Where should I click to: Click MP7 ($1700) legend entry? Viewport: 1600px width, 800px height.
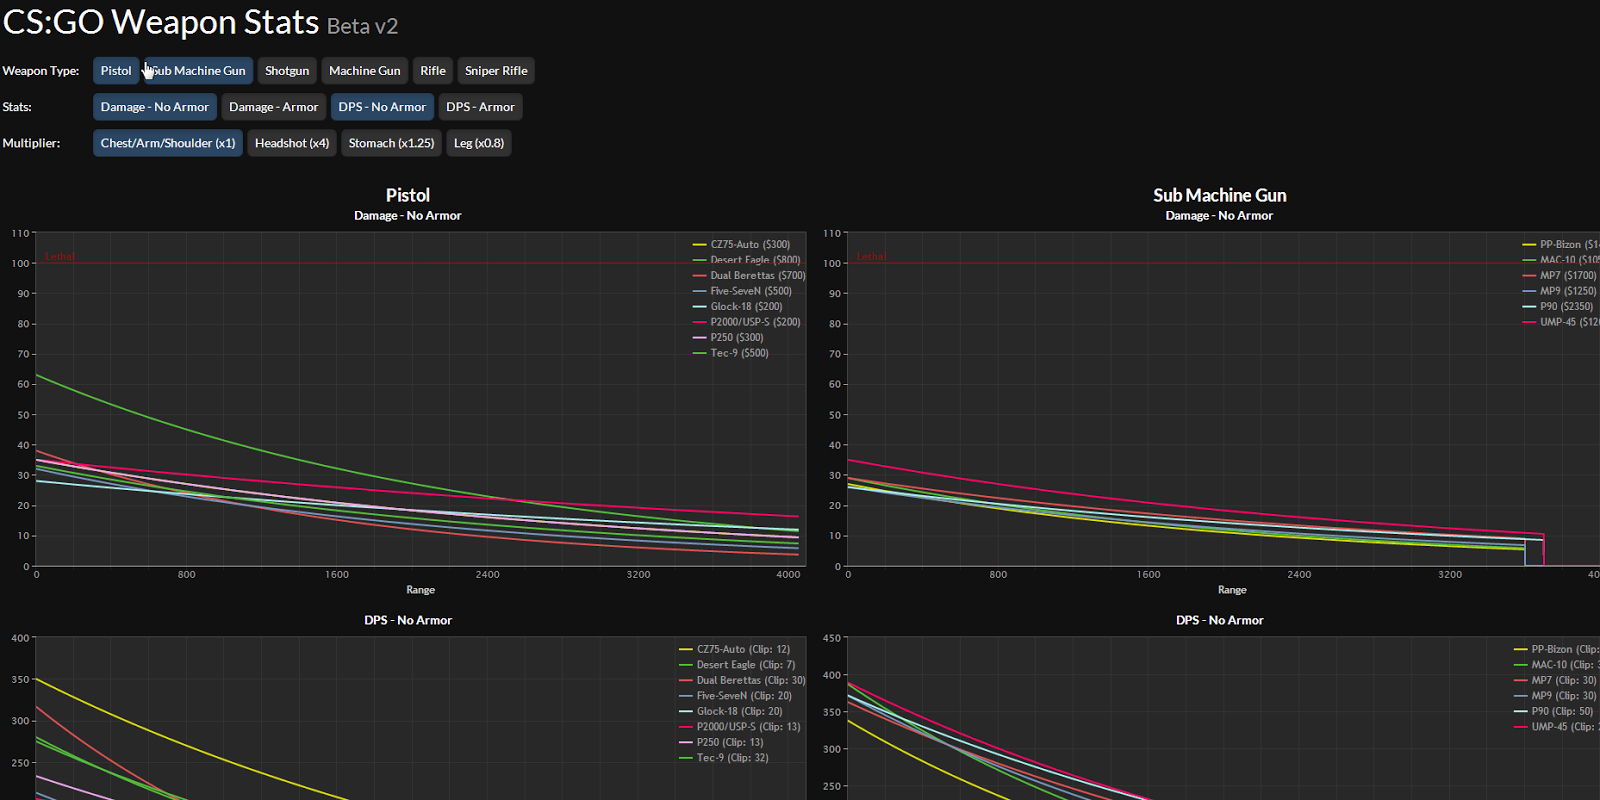[x=1560, y=275]
